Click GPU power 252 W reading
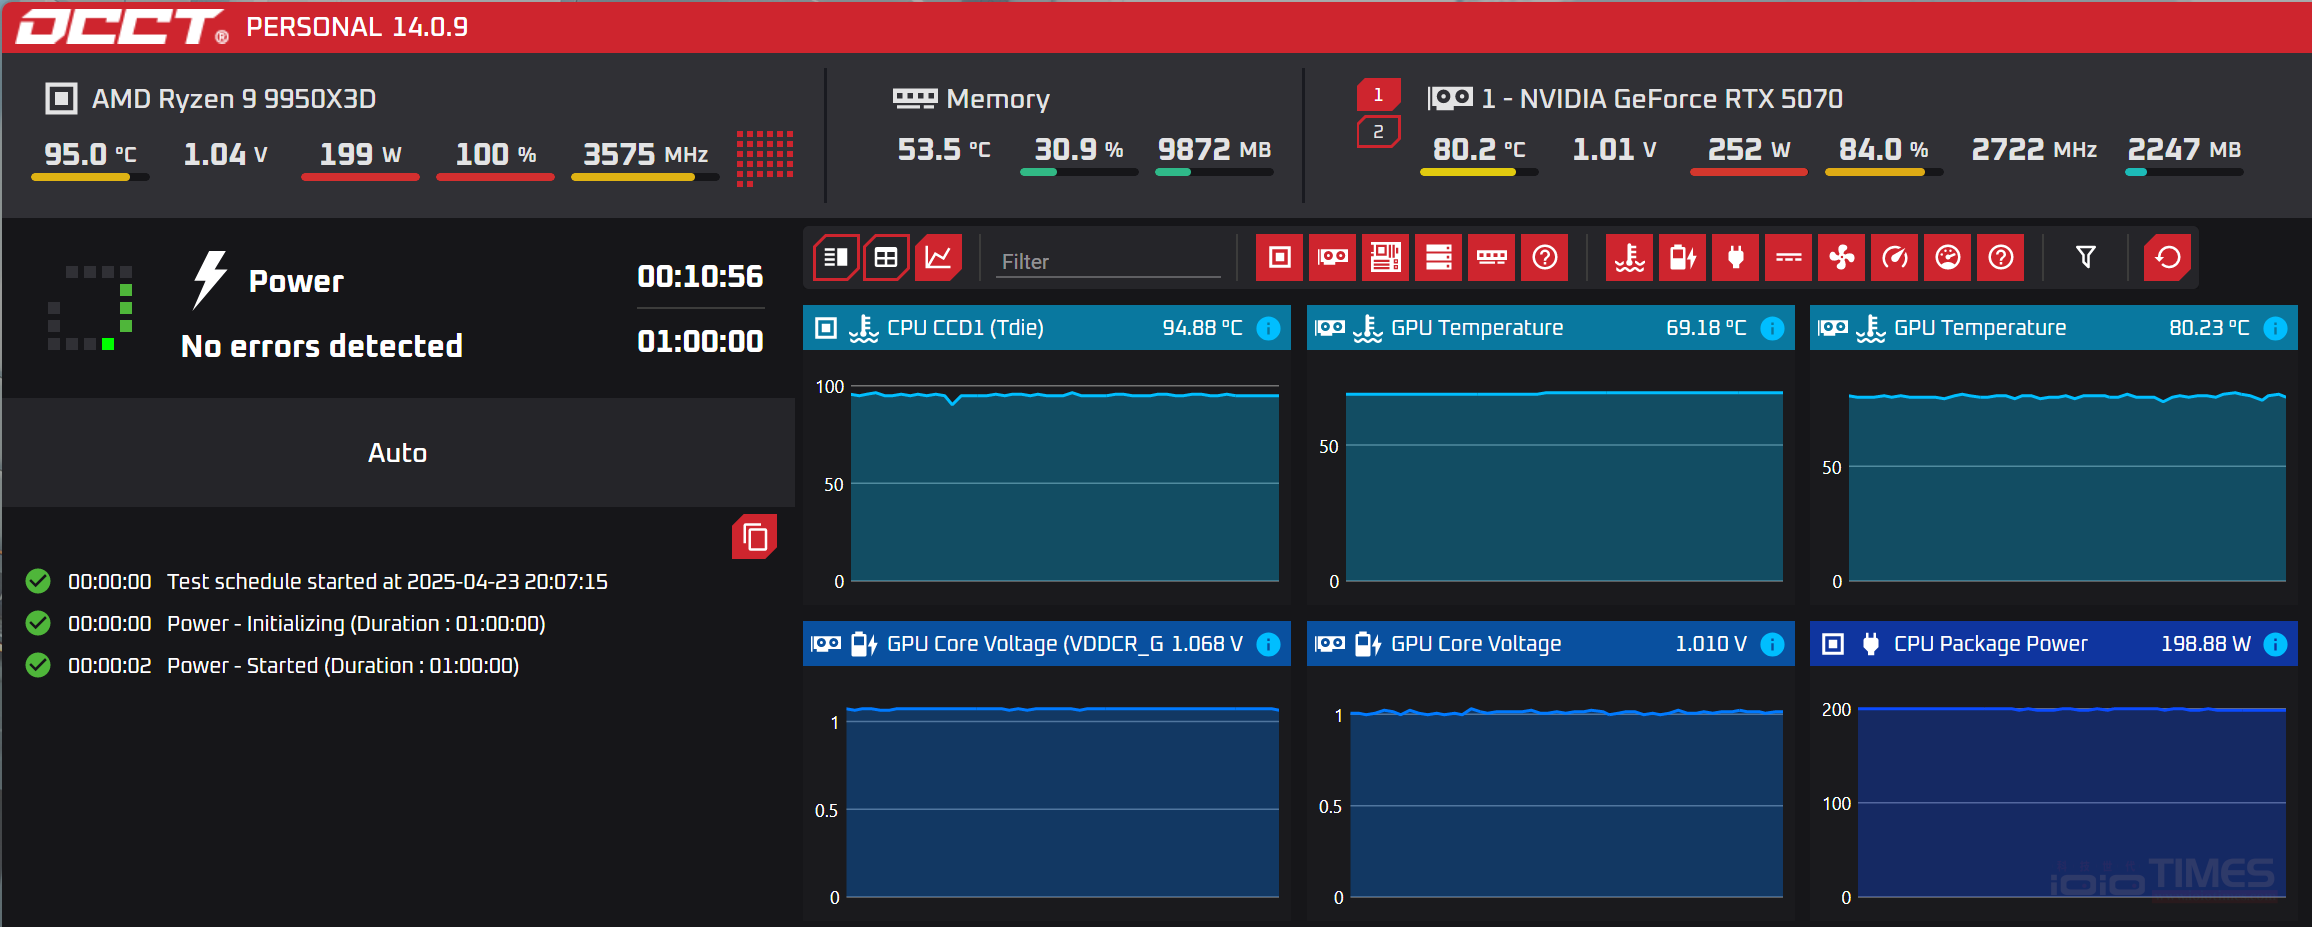The height and width of the screenshot is (927, 2312). [1748, 150]
